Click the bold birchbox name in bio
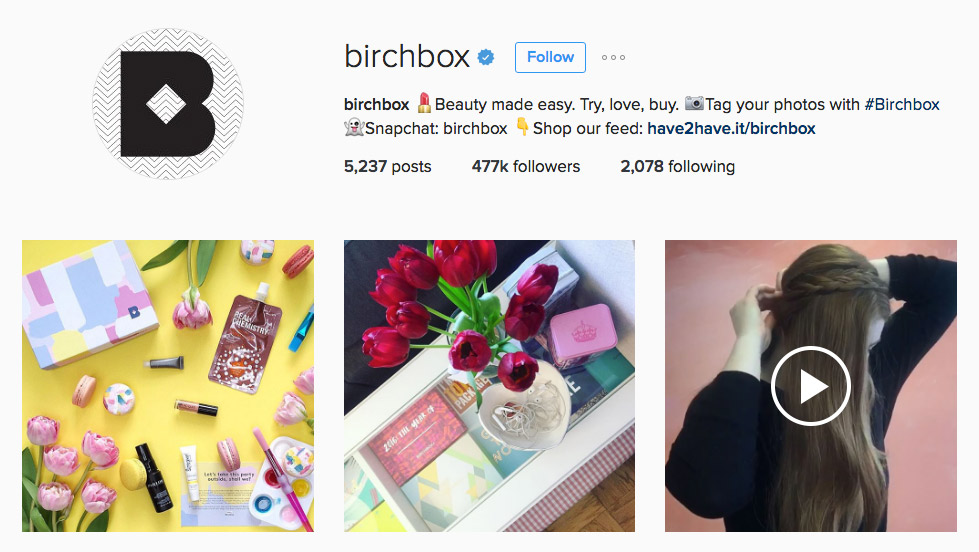This screenshot has height=552, width=979. click(x=376, y=104)
